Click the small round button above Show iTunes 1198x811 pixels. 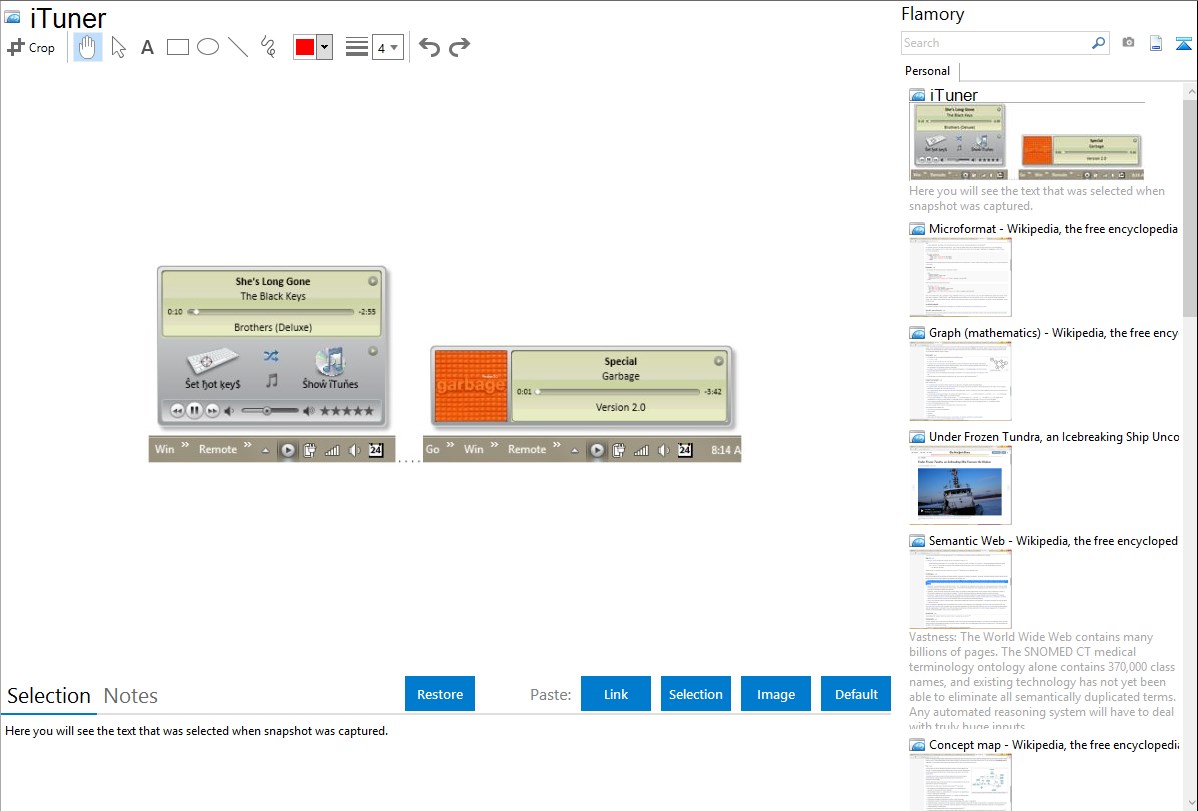[373, 352]
